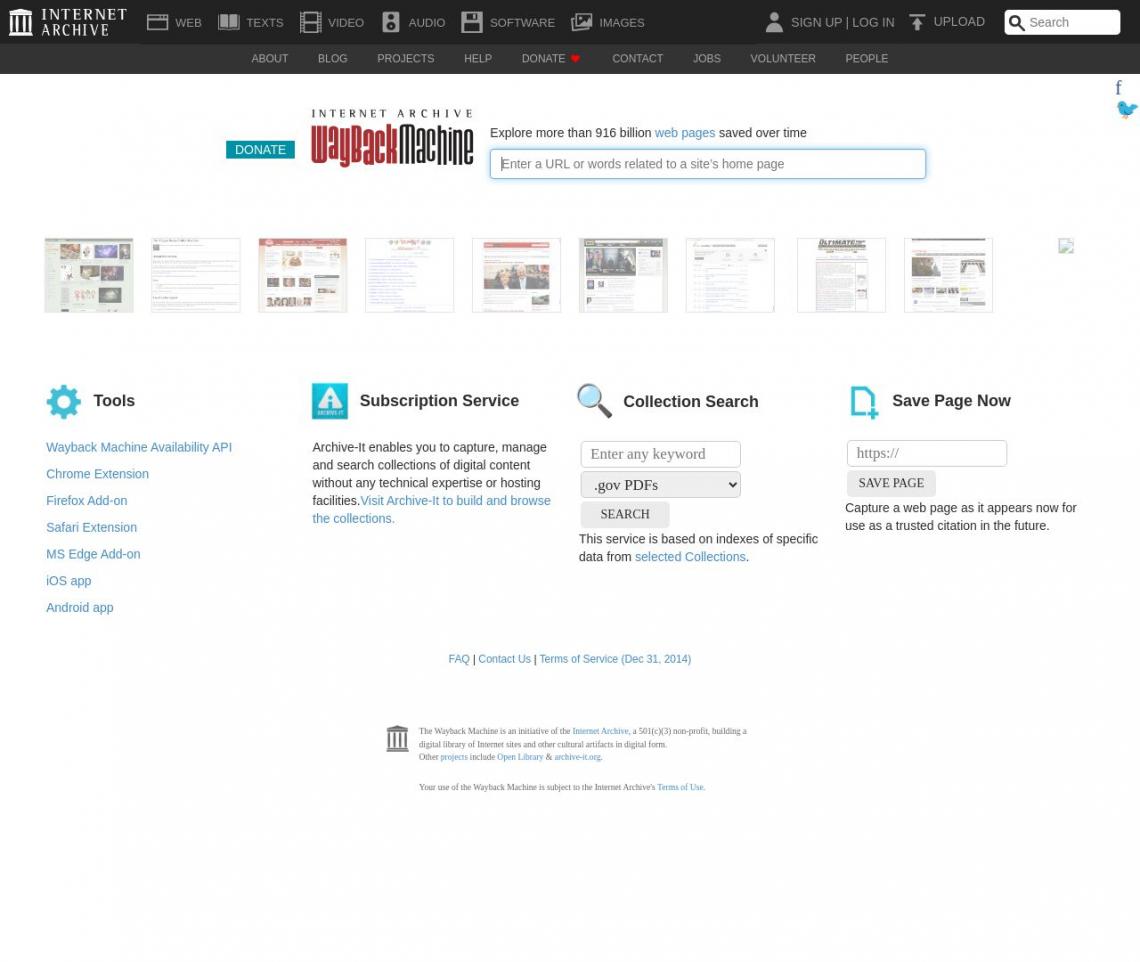The image size is (1140, 962).
Task: Focus the https:// Save Page field
Action: coord(926,454)
